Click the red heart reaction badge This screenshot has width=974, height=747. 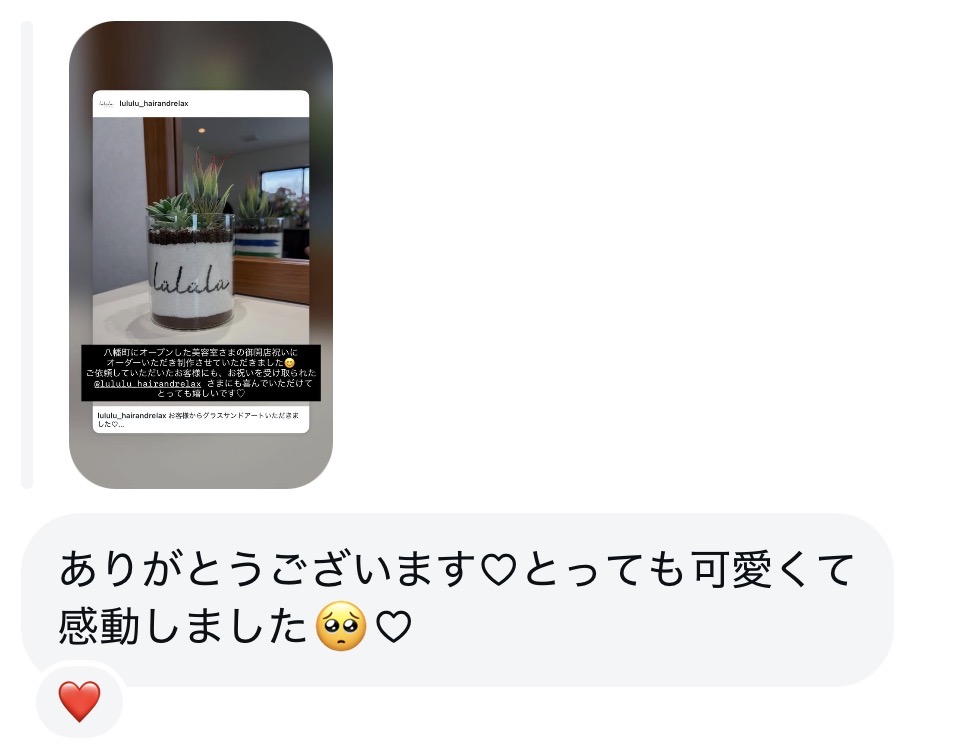click(79, 702)
